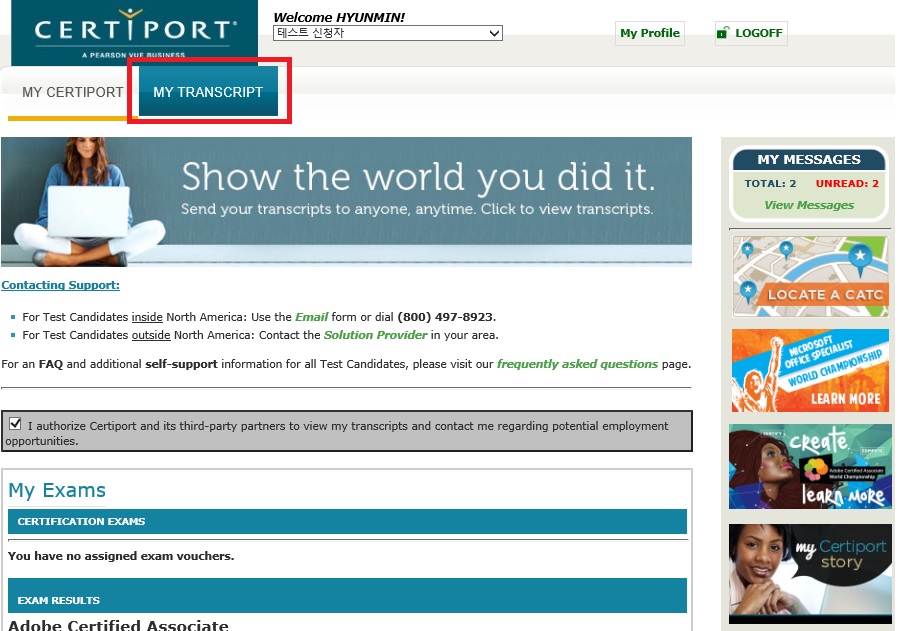
Task: Click the green lock icon beside LOGOFF
Action: [723, 33]
